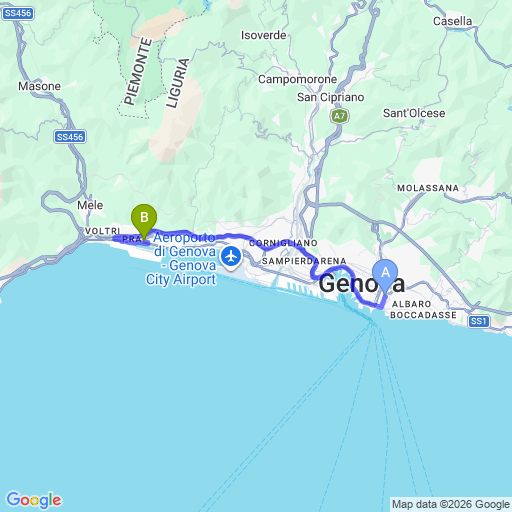The image size is (512, 512).
Task: Click the Sant'Olcese town label
Action: pos(414,113)
